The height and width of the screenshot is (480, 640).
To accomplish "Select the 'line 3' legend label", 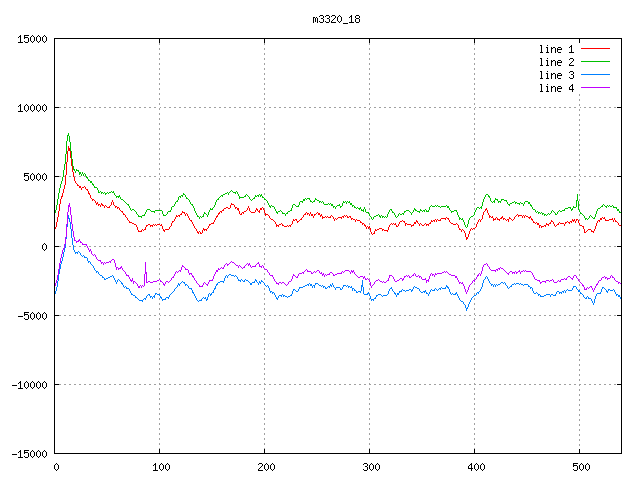I will pos(556,75).
